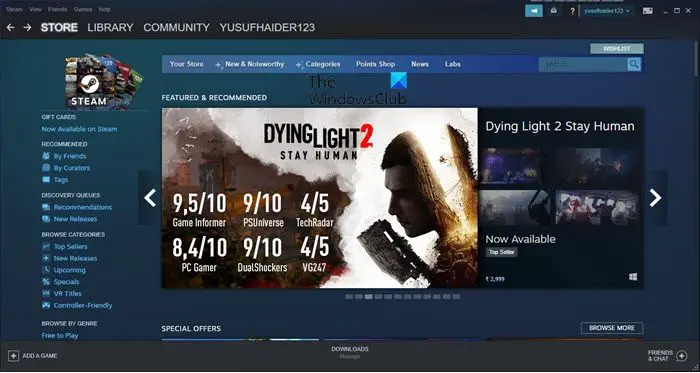This screenshot has width=700, height=373.
Task: Click inside the store search field
Action: 583,64
